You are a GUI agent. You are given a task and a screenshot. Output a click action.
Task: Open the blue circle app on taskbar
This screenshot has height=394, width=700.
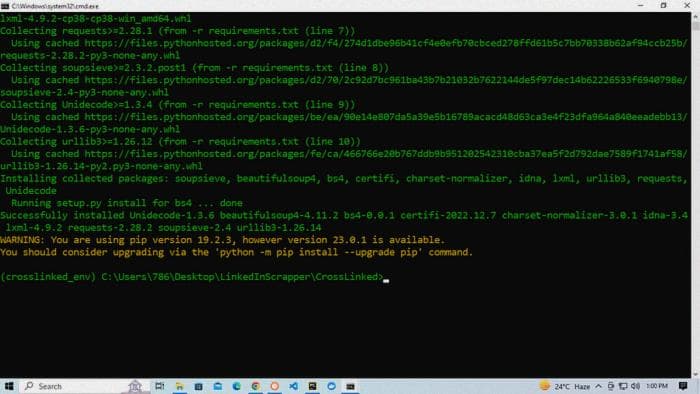tap(331, 386)
